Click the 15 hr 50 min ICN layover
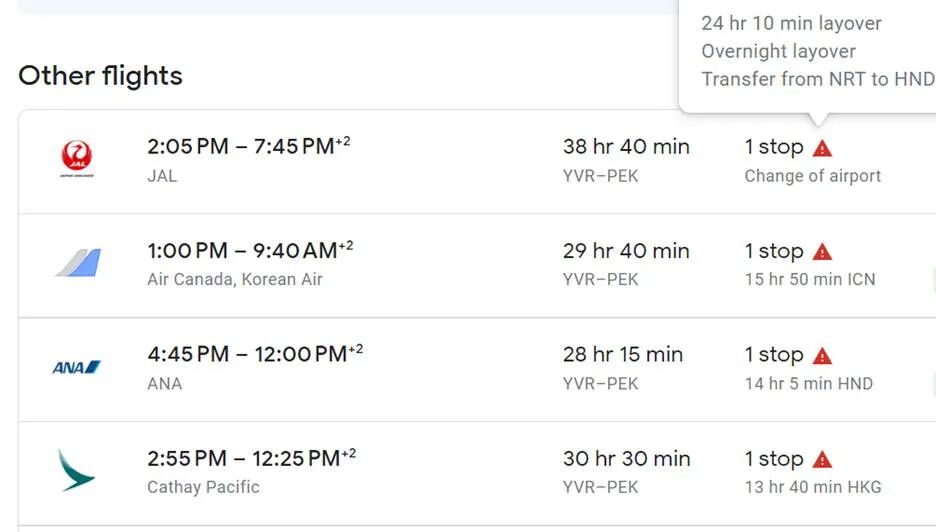This screenshot has height=532, width=936. coord(810,280)
